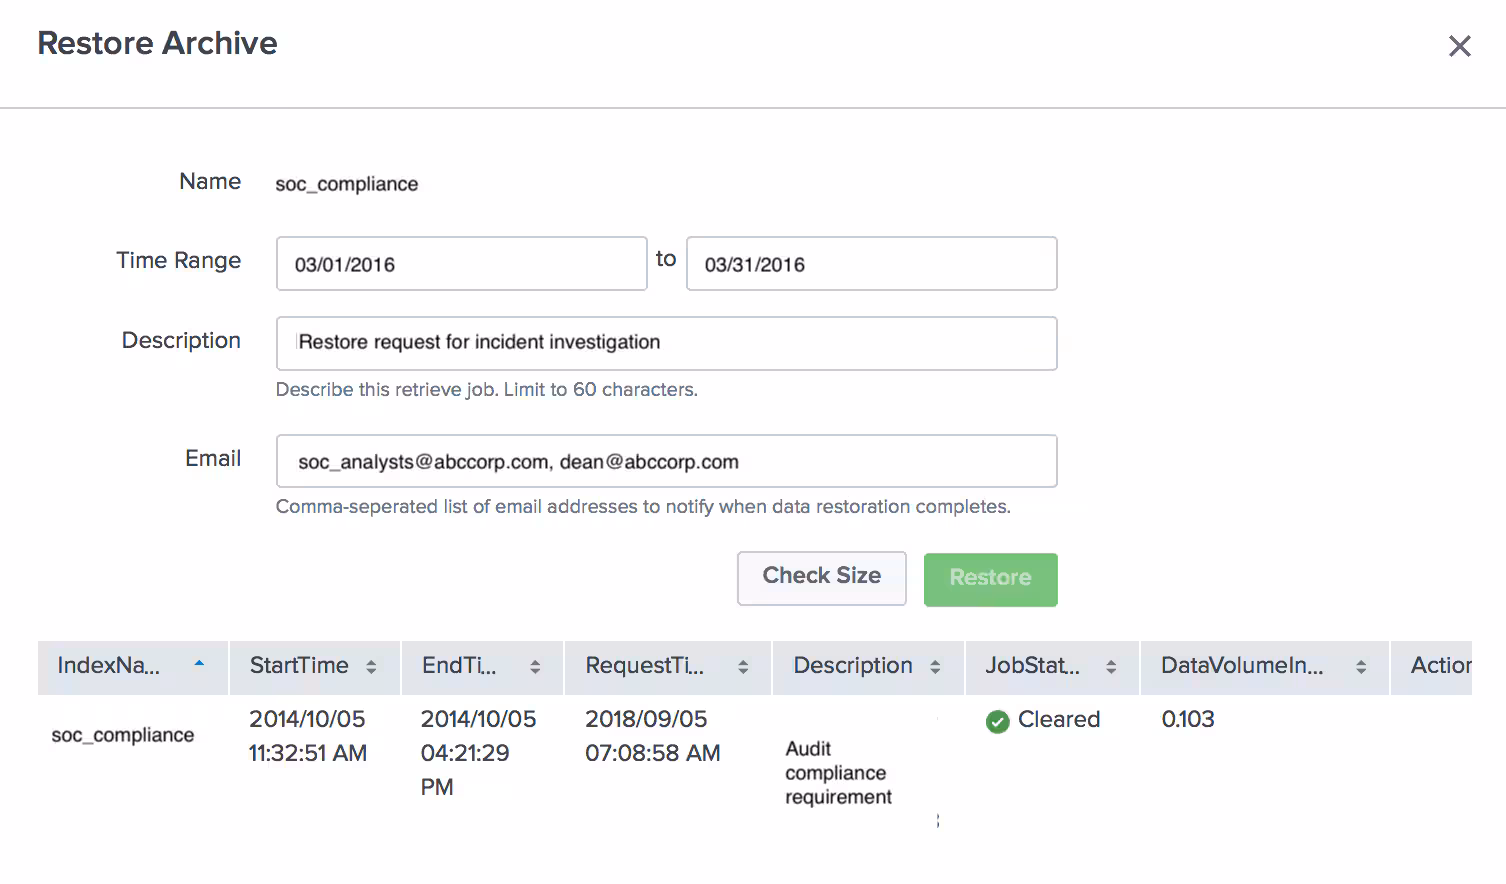Viewport: 1506px width, 884px height.
Task: Click Description column sort arrows
Action: tap(935, 667)
